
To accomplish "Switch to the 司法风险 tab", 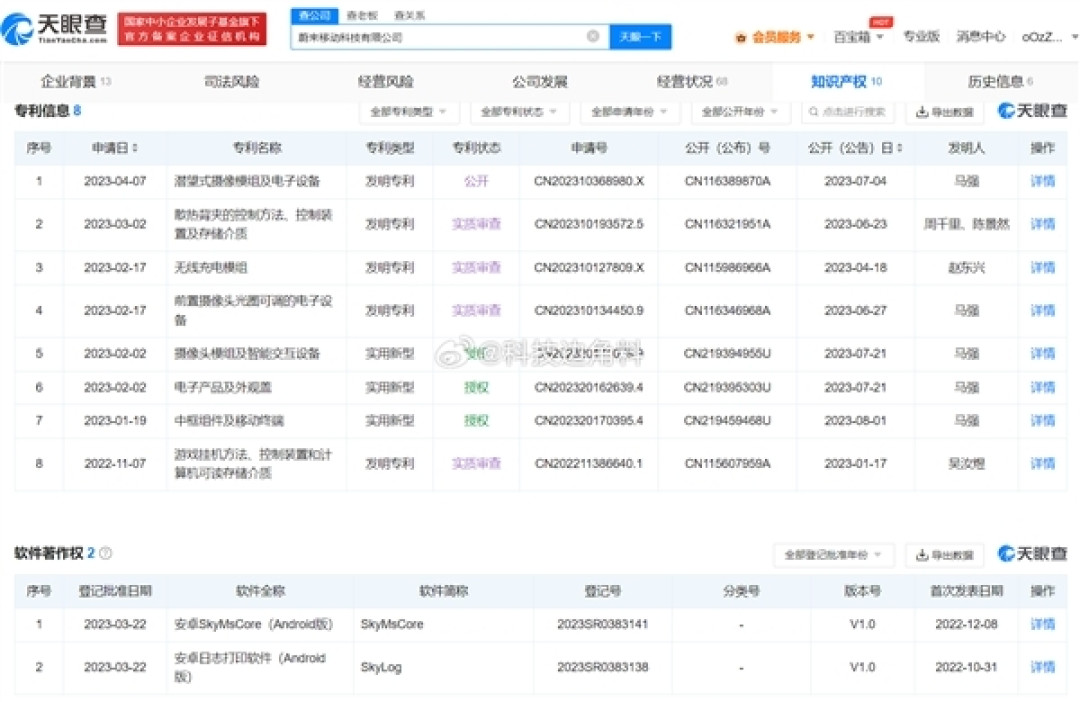I will [232, 81].
